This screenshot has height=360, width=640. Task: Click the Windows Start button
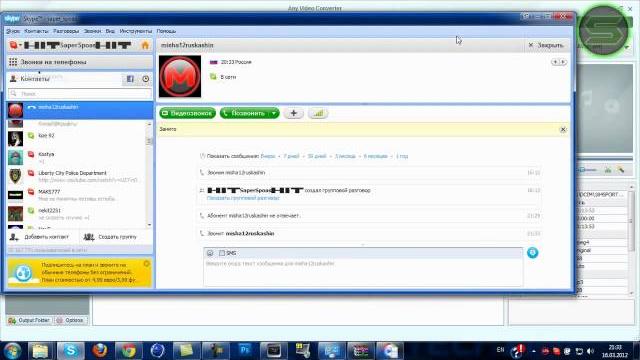click(x=13, y=351)
